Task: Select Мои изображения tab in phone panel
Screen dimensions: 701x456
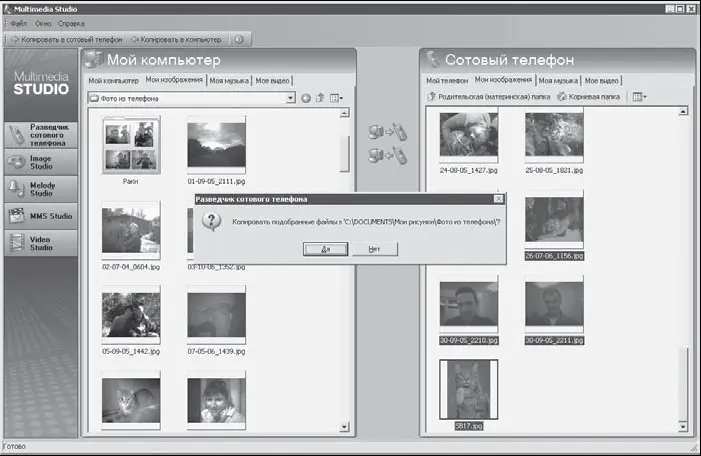Action: coord(503,80)
